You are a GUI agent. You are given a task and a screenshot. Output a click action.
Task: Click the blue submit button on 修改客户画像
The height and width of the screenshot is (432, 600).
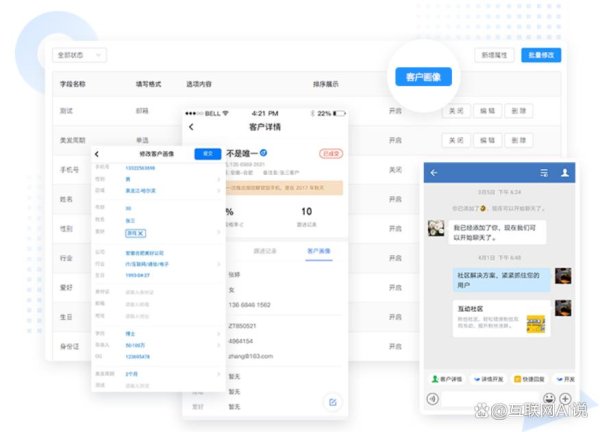208,153
